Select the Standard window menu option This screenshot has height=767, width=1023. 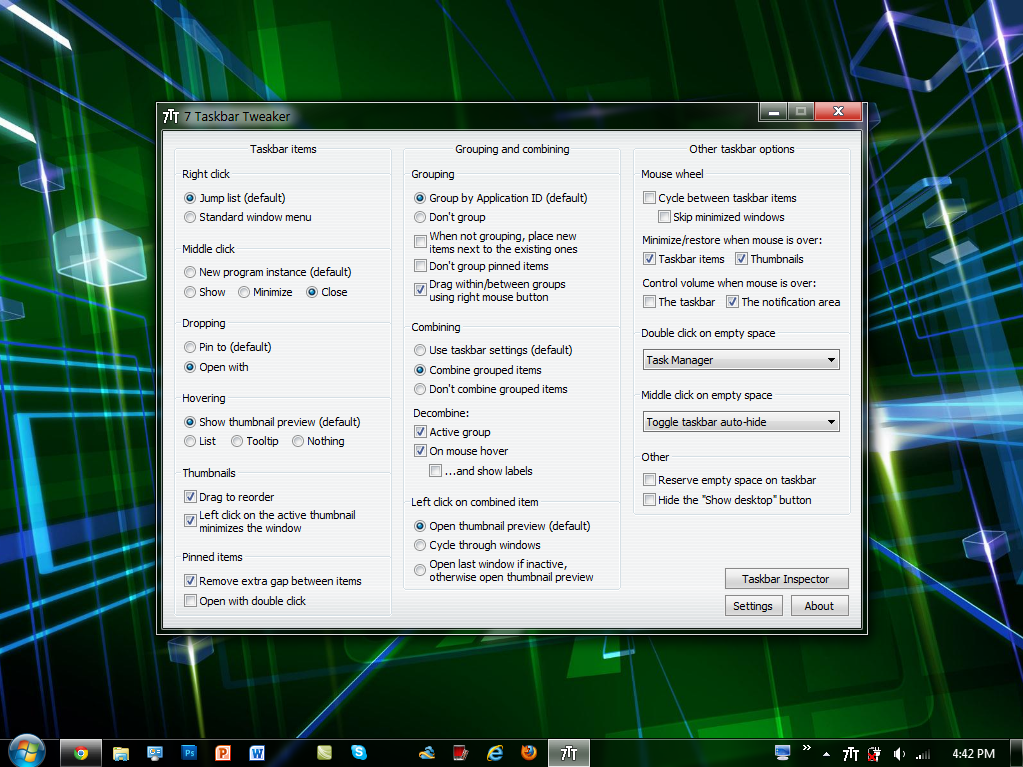coord(189,216)
